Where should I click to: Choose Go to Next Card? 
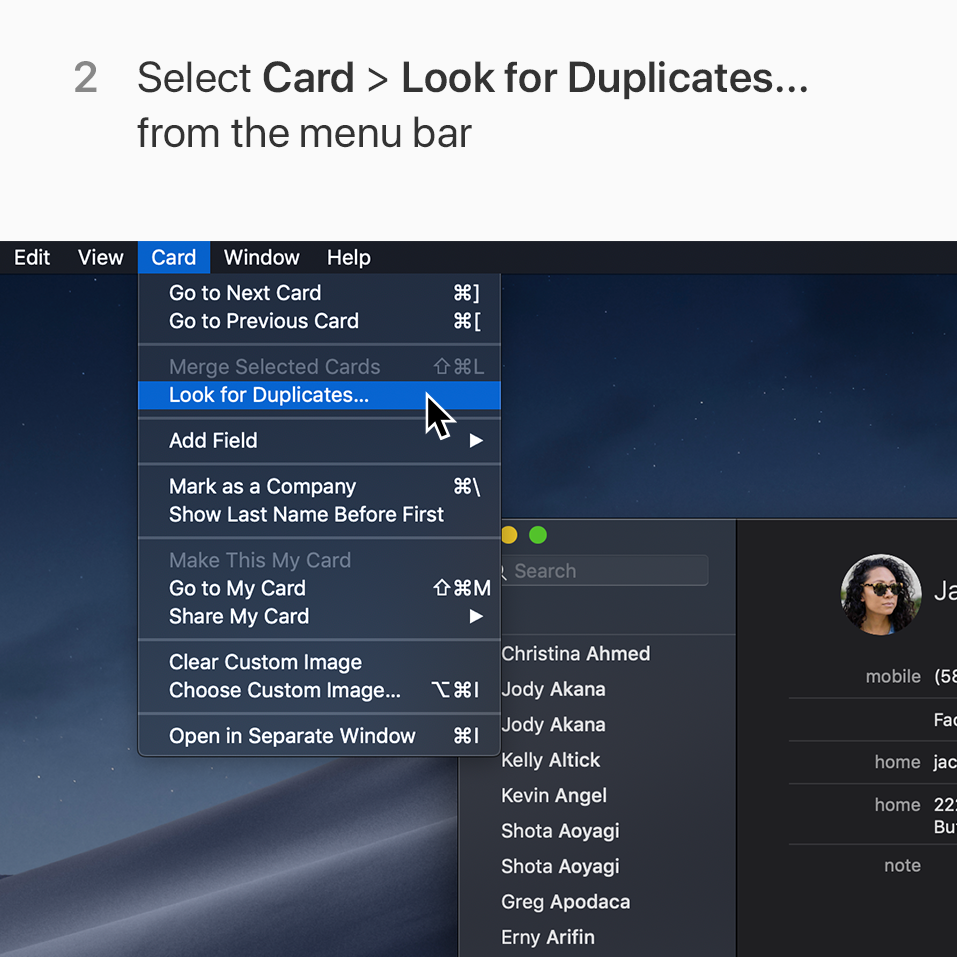click(x=319, y=293)
